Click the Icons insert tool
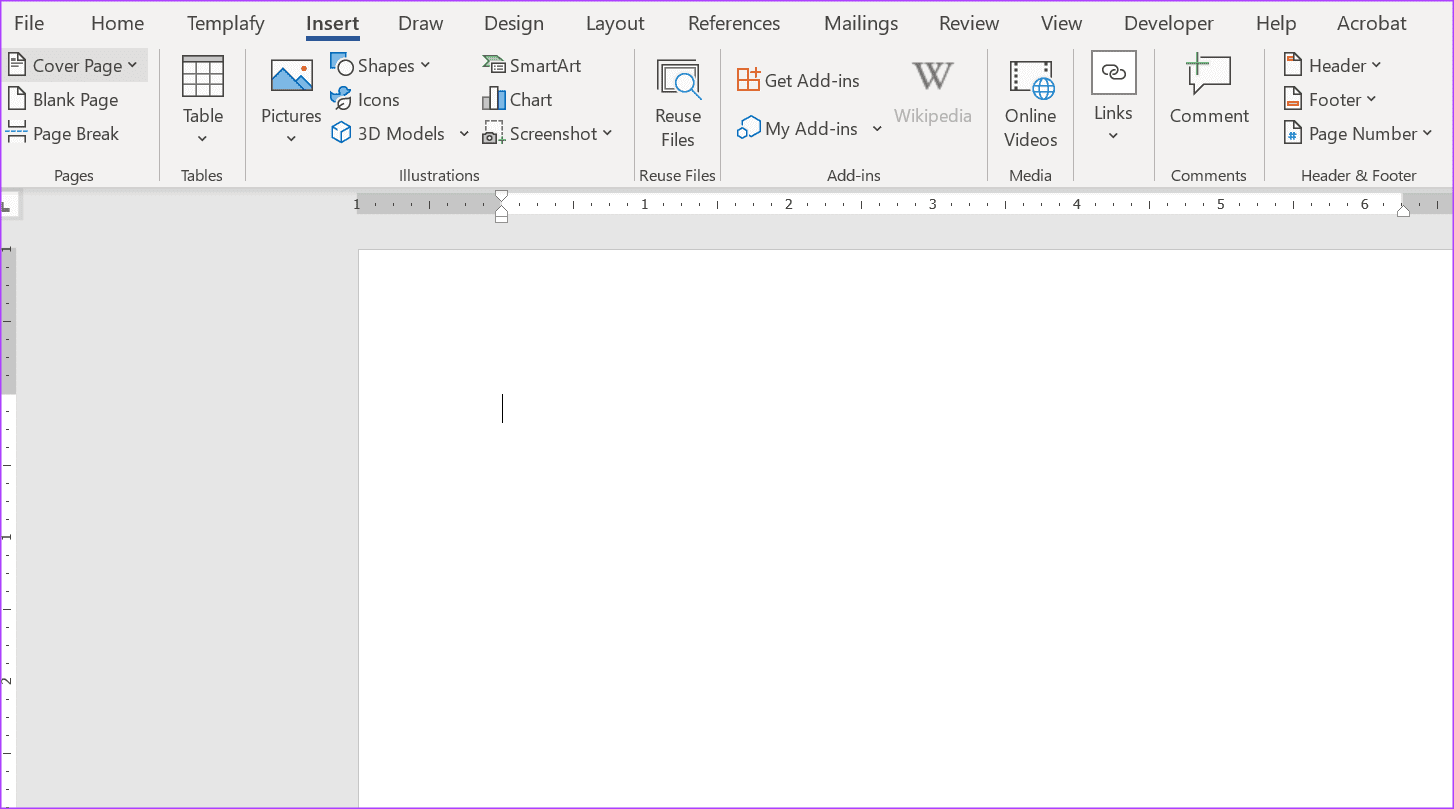This screenshot has width=1454, height=809. 365,99
